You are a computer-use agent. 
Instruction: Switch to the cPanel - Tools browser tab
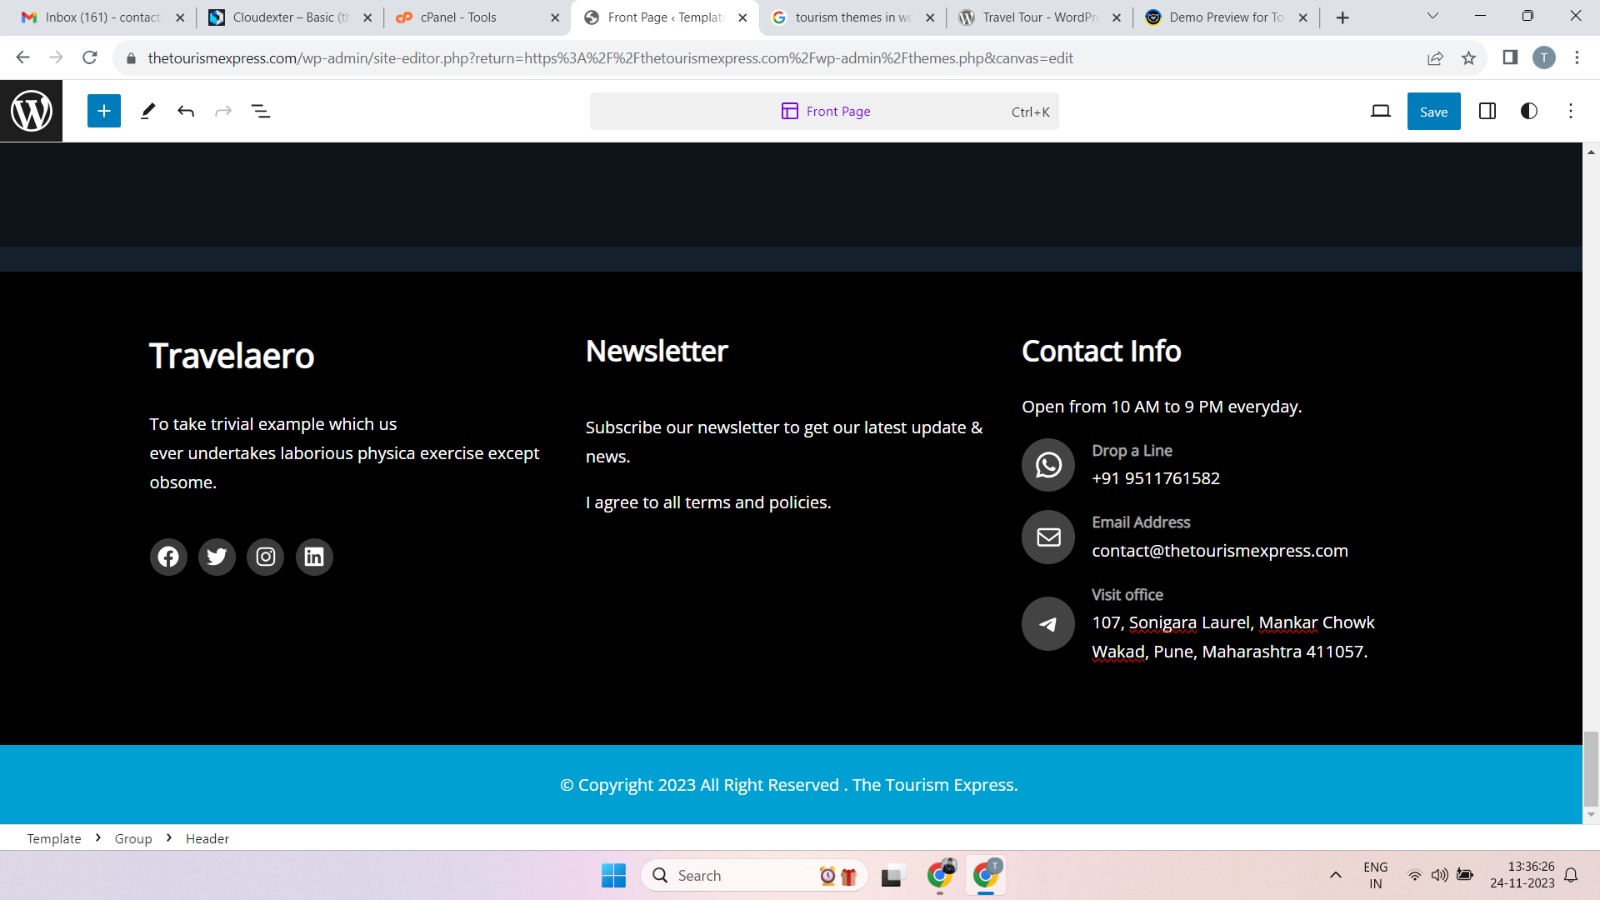click(468, 17)
